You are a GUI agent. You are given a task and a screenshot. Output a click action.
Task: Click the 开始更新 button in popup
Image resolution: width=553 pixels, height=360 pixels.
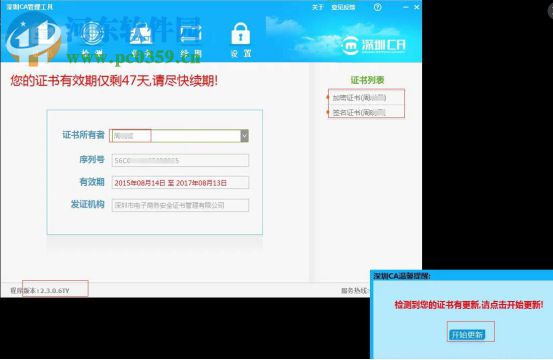467,334
